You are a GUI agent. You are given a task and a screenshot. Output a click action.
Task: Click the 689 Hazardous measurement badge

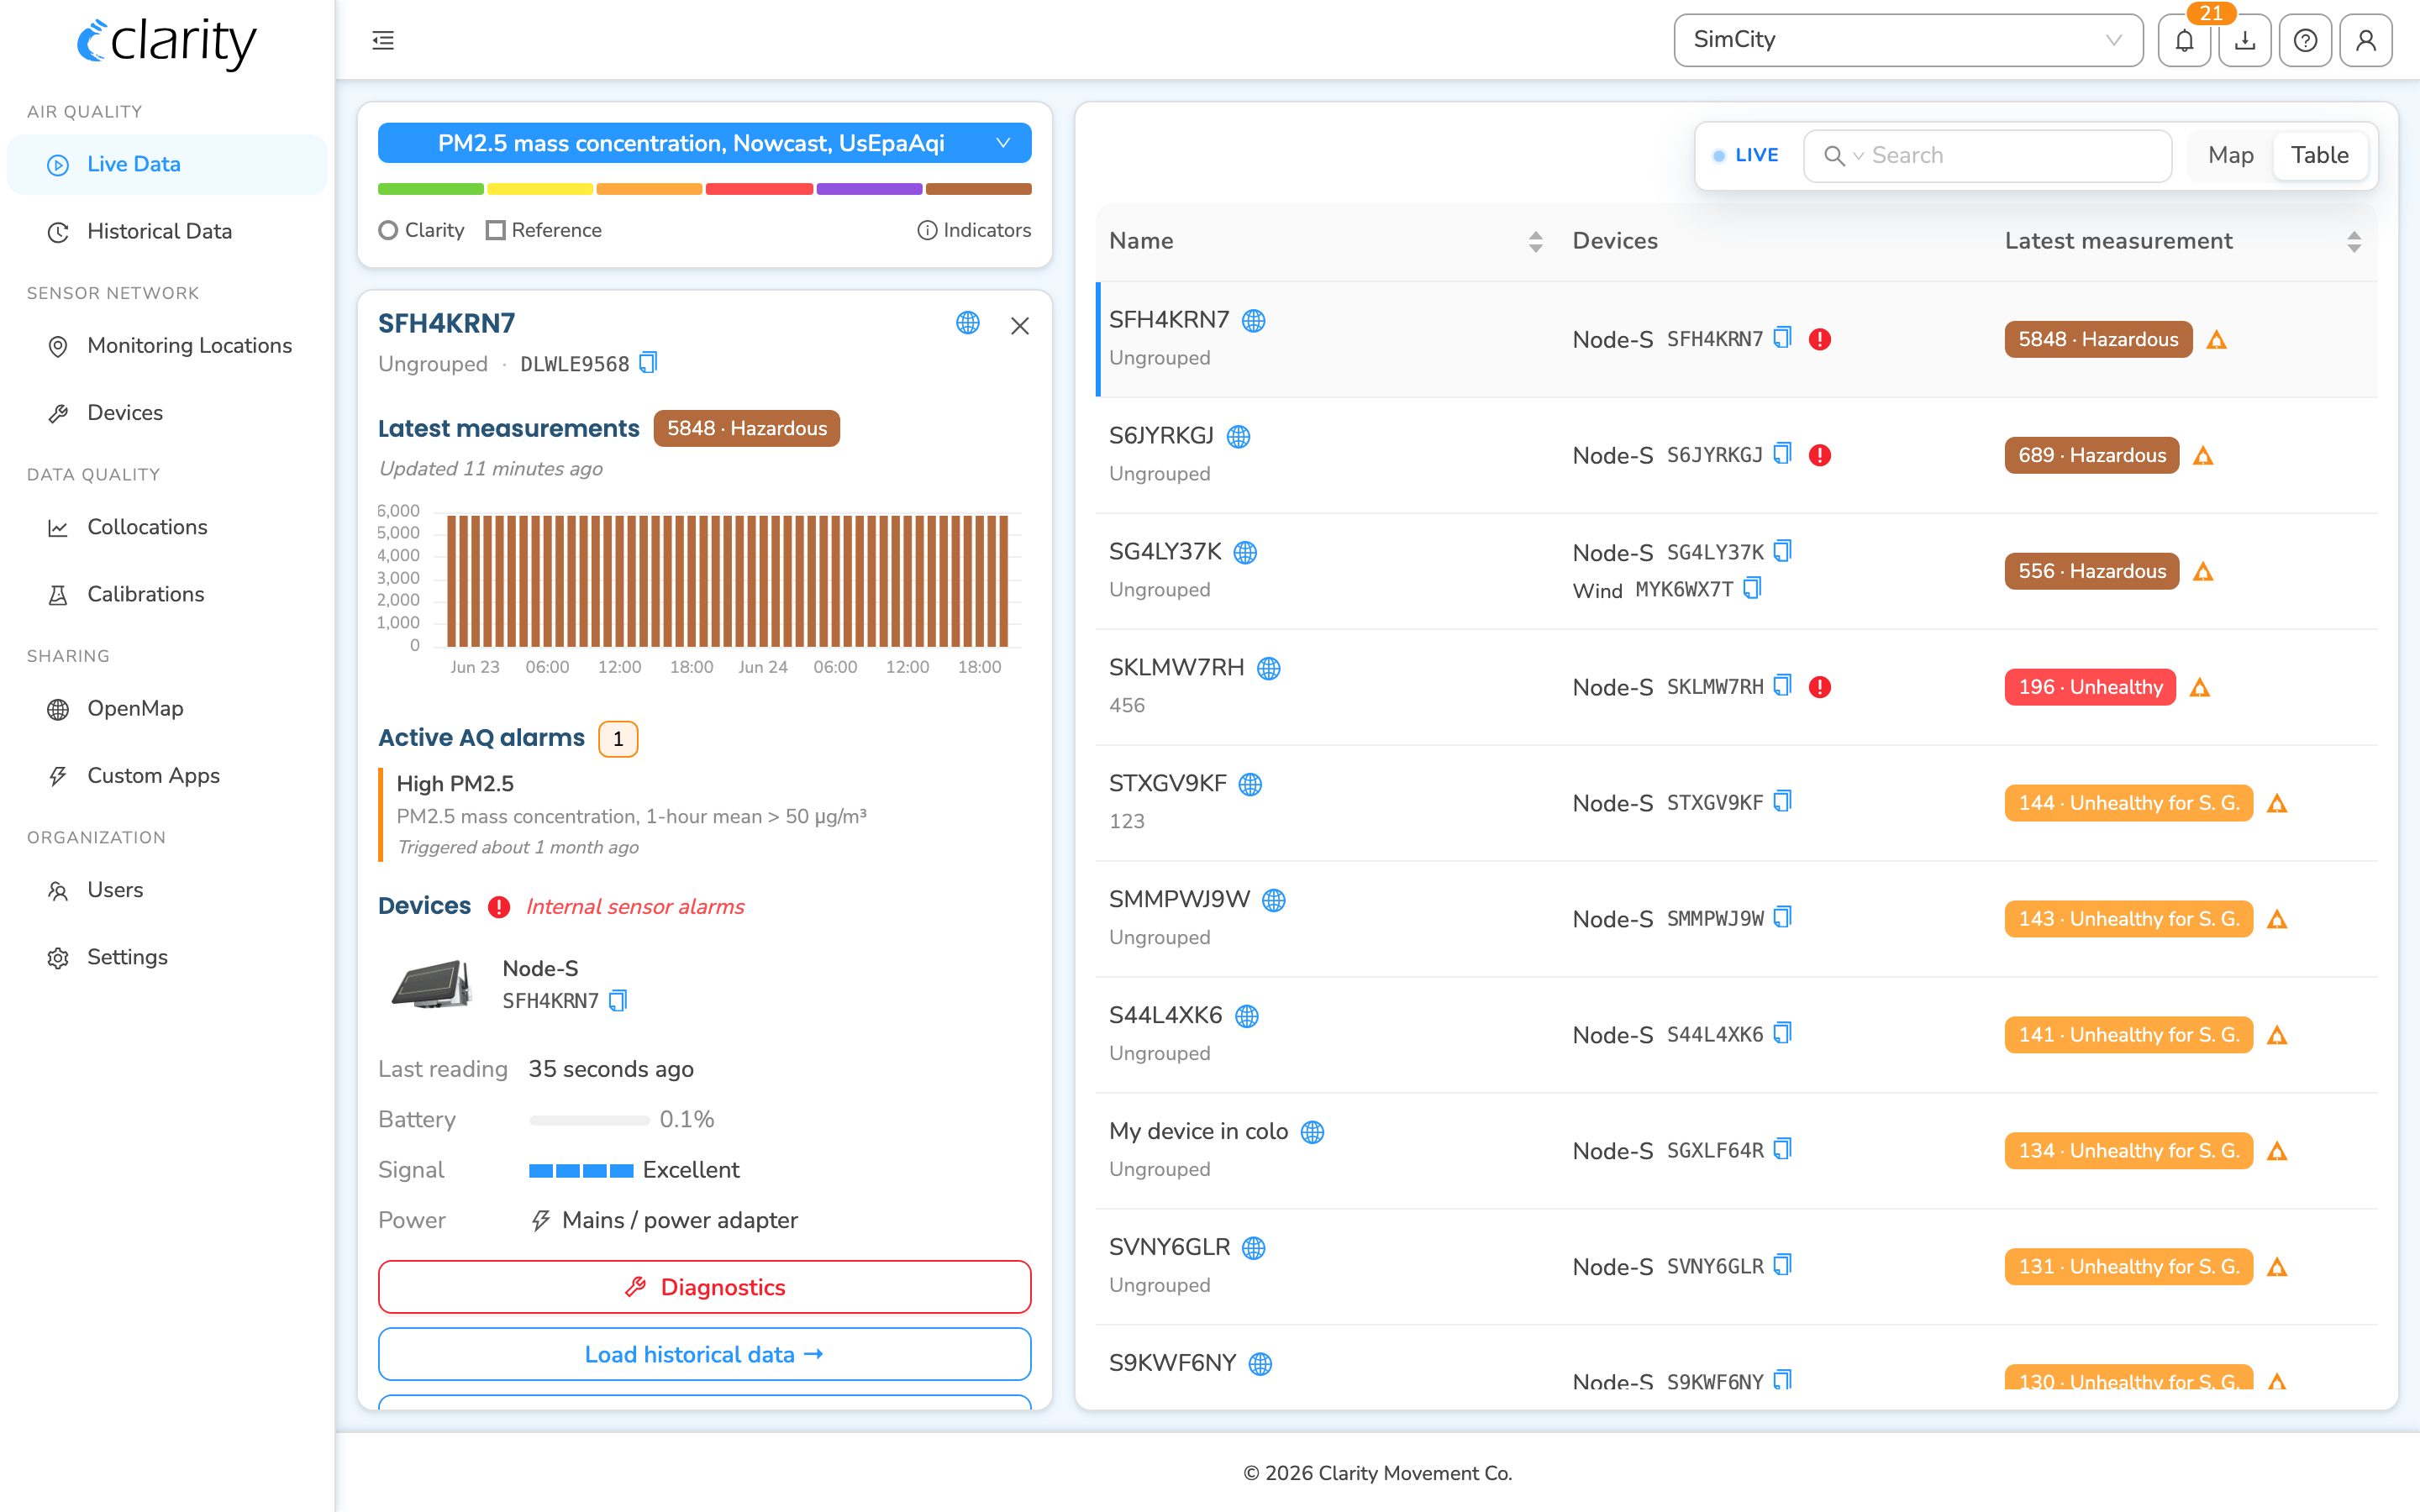click(2091, 455)
